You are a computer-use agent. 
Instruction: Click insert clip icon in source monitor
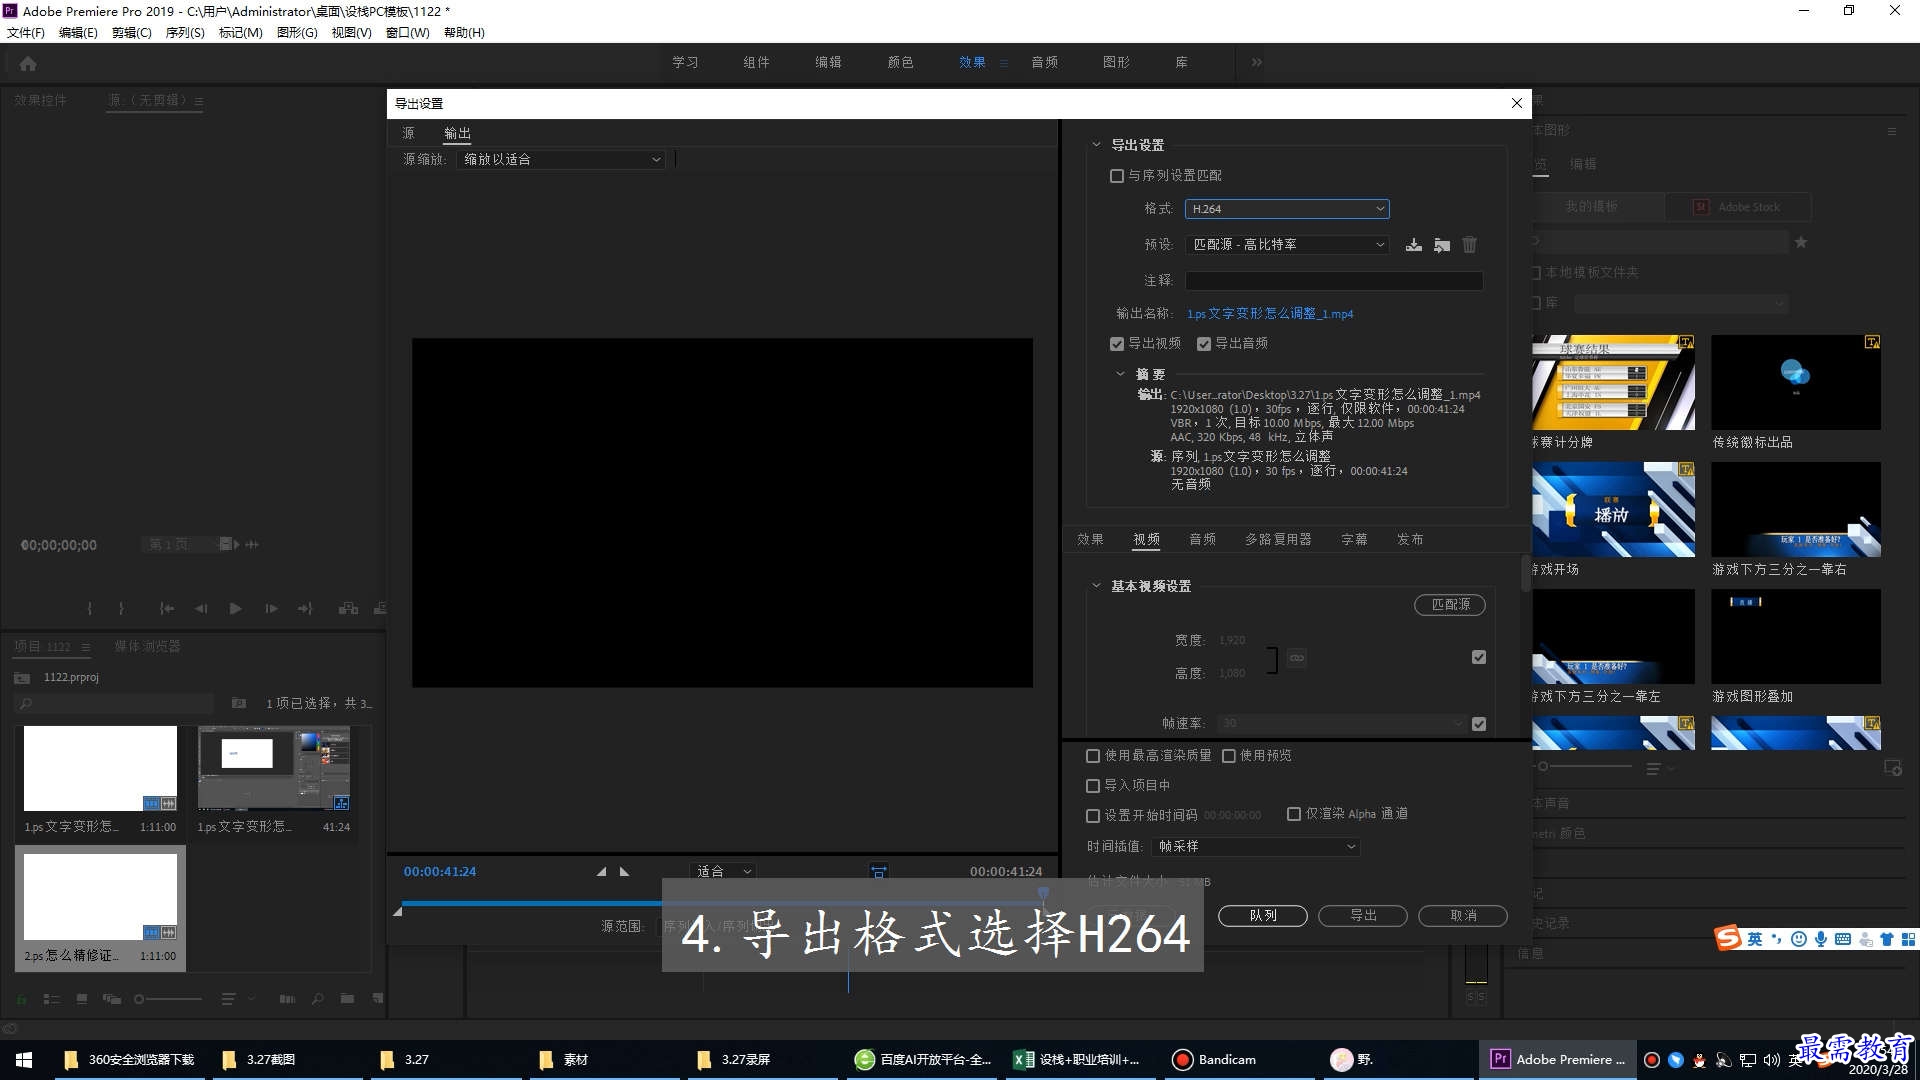pyautogui.click(x=348, y=608)
